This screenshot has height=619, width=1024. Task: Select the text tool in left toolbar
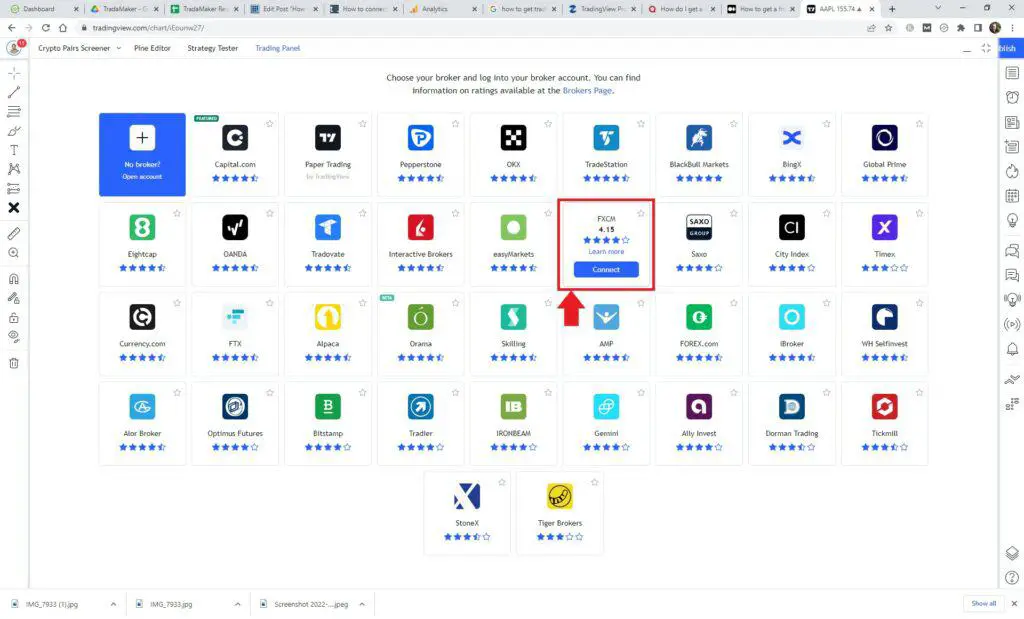(14, 150)
